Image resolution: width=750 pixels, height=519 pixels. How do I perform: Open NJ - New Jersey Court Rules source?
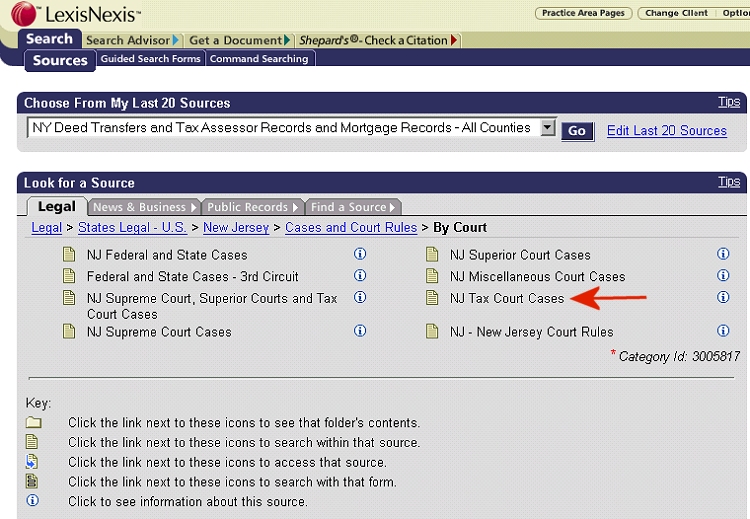tap(531, 331)
